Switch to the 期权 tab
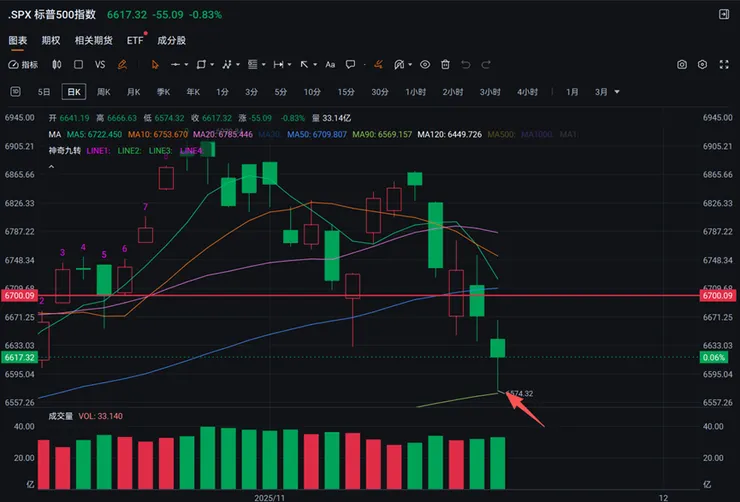 point(51,40)
